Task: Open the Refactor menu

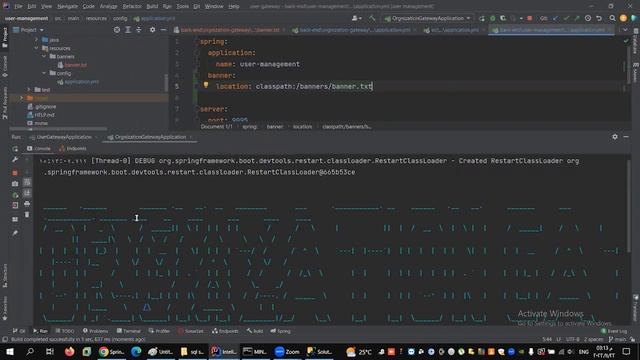Action: (x=132, y=6)
